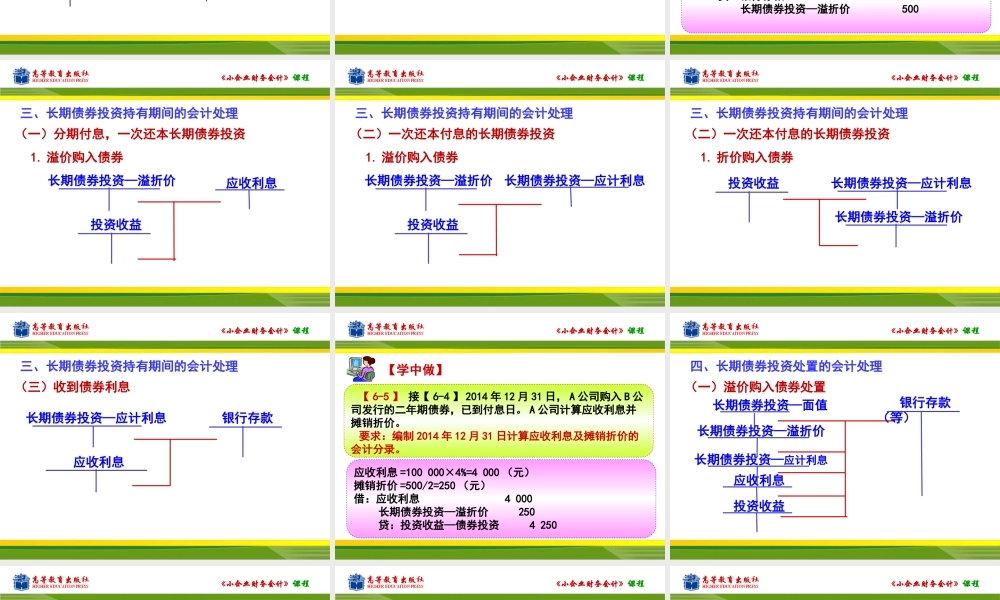Click the green gradient divider bar on center slide
Screen dimensions: 1000x600
pos(500,92)
